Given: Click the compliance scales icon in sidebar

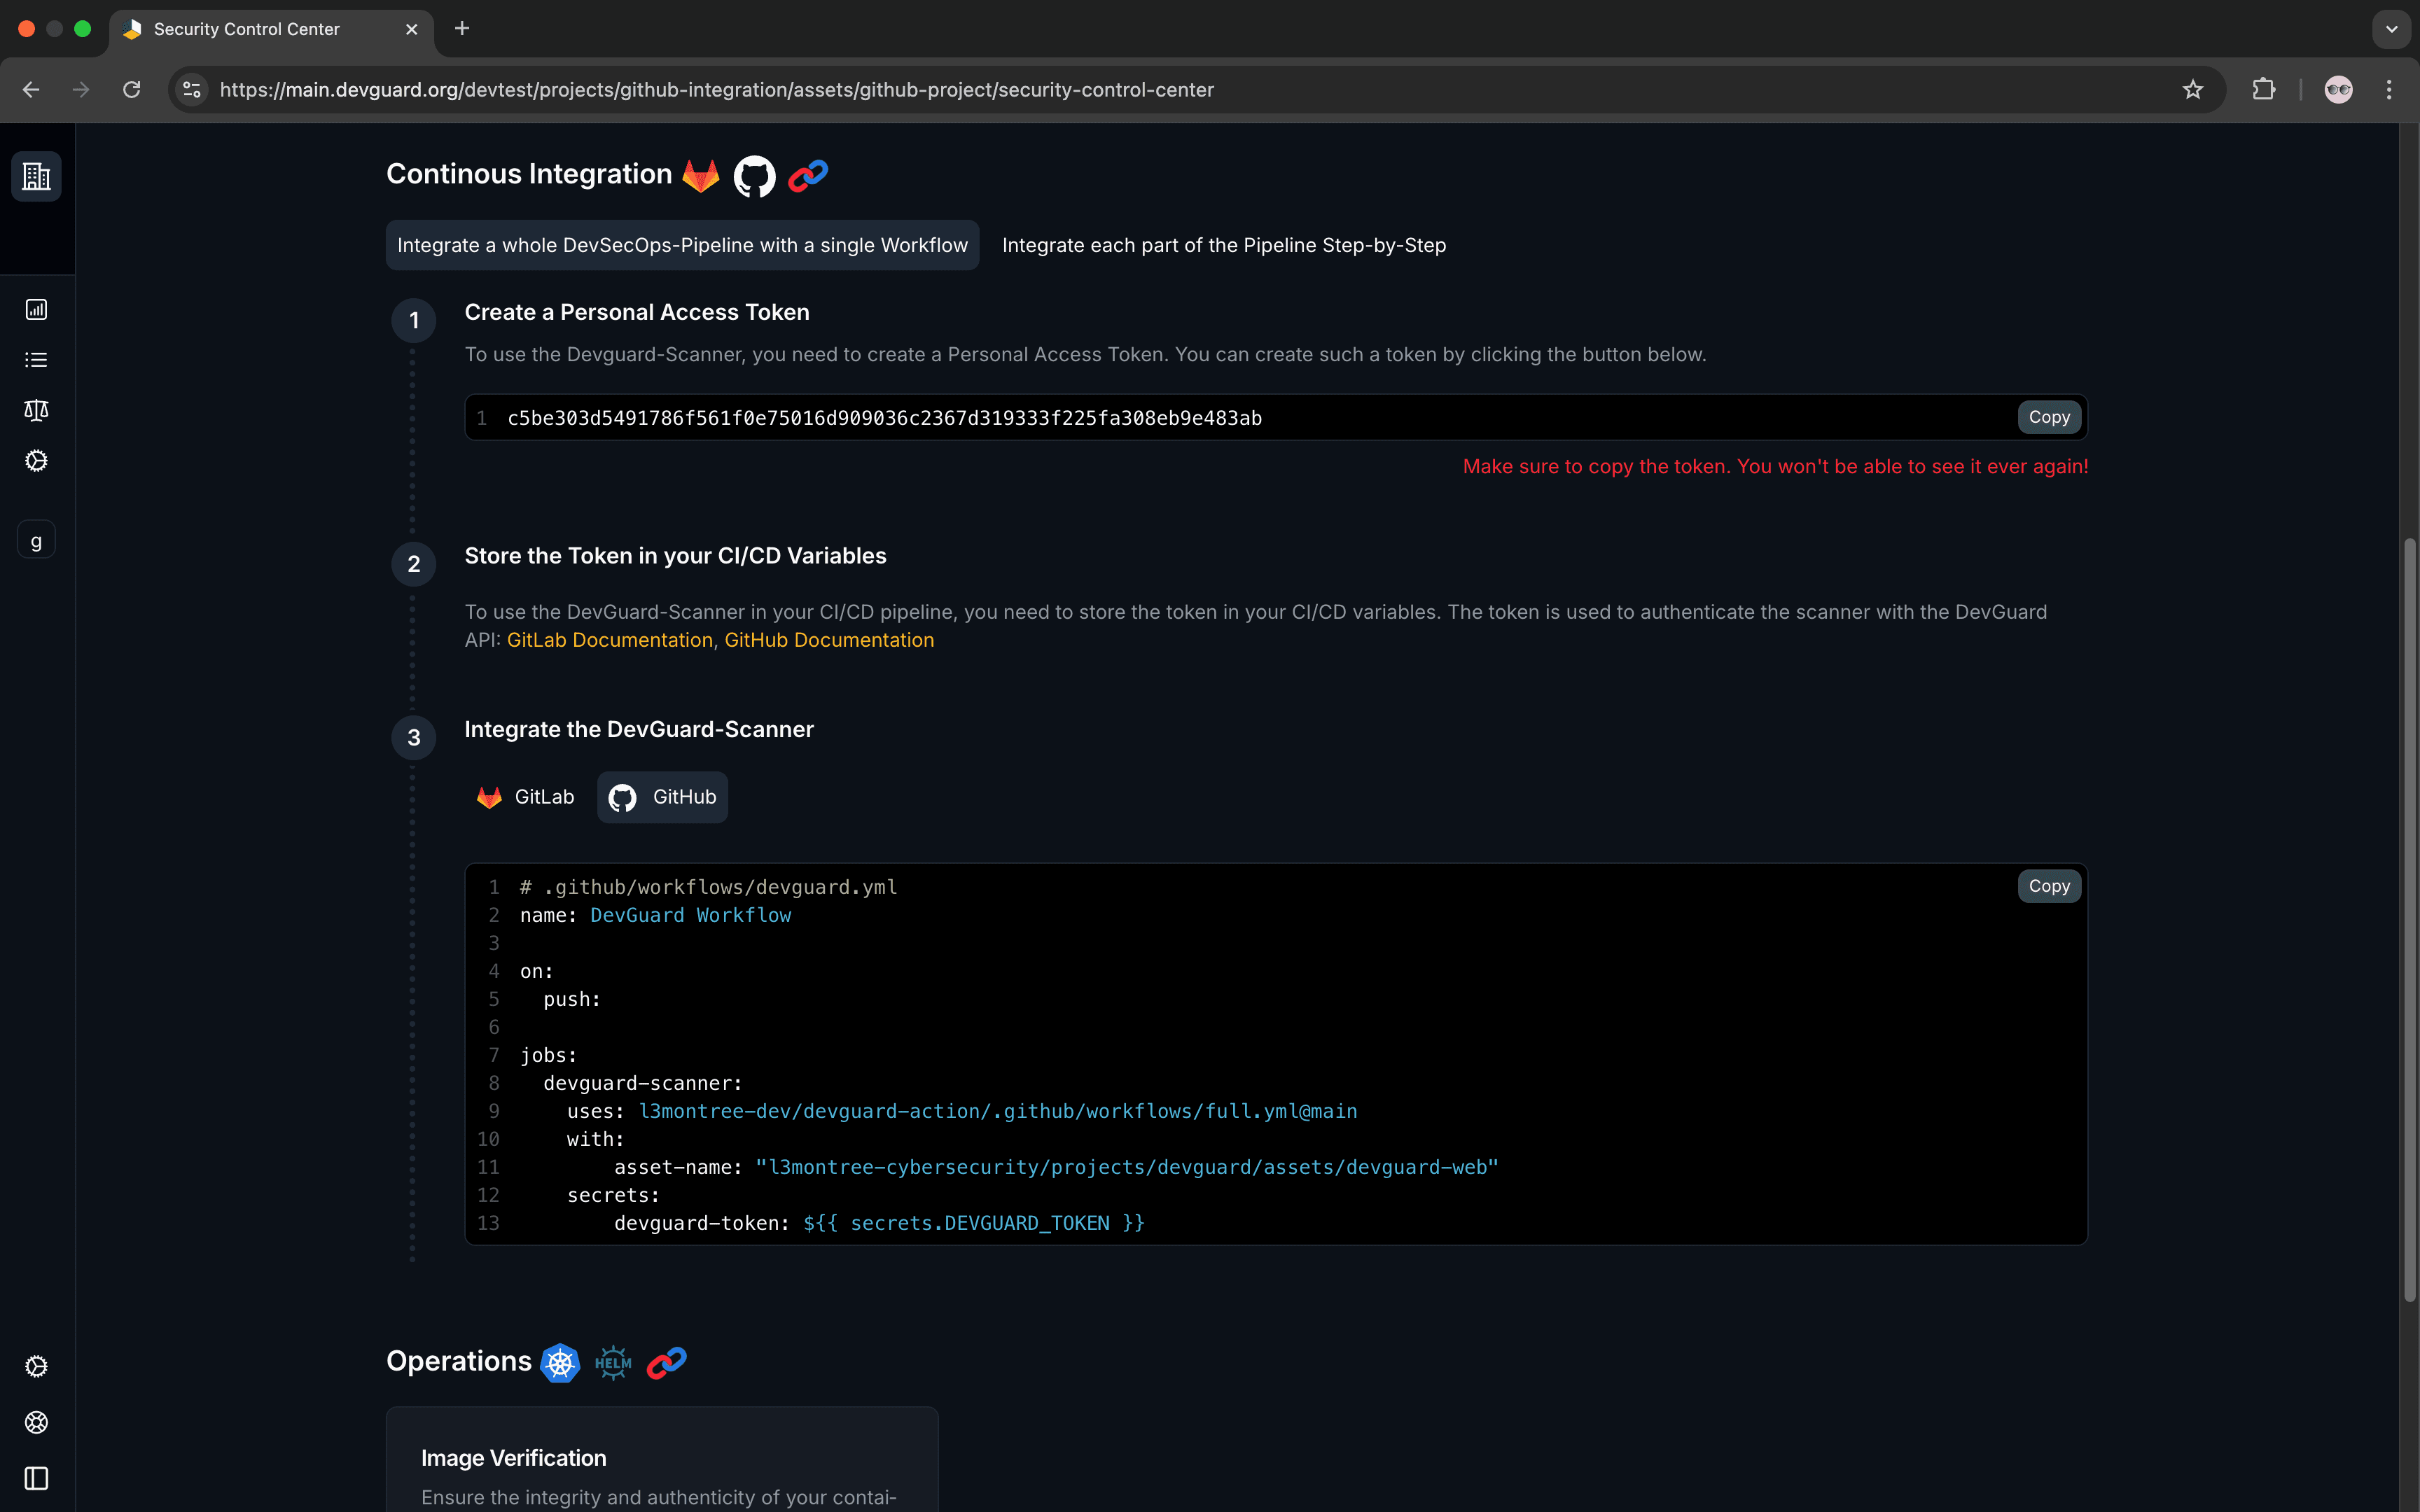Looking at the screenshot, I should point(36,410).
